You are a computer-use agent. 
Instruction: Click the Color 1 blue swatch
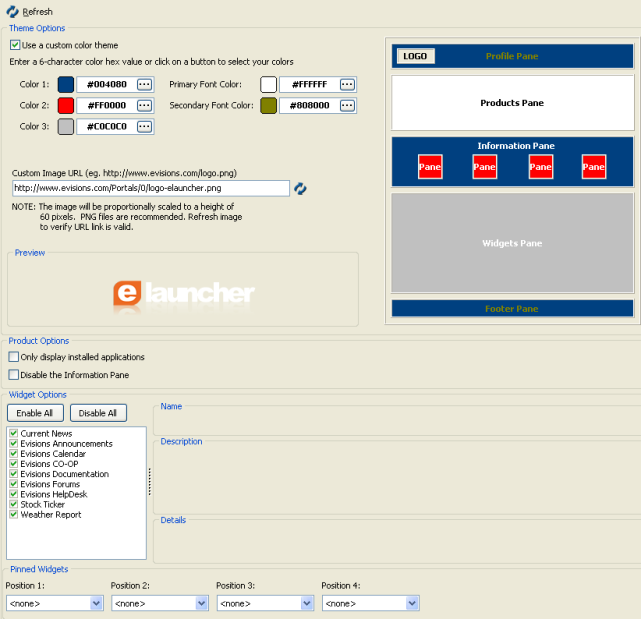click(66, 85)
